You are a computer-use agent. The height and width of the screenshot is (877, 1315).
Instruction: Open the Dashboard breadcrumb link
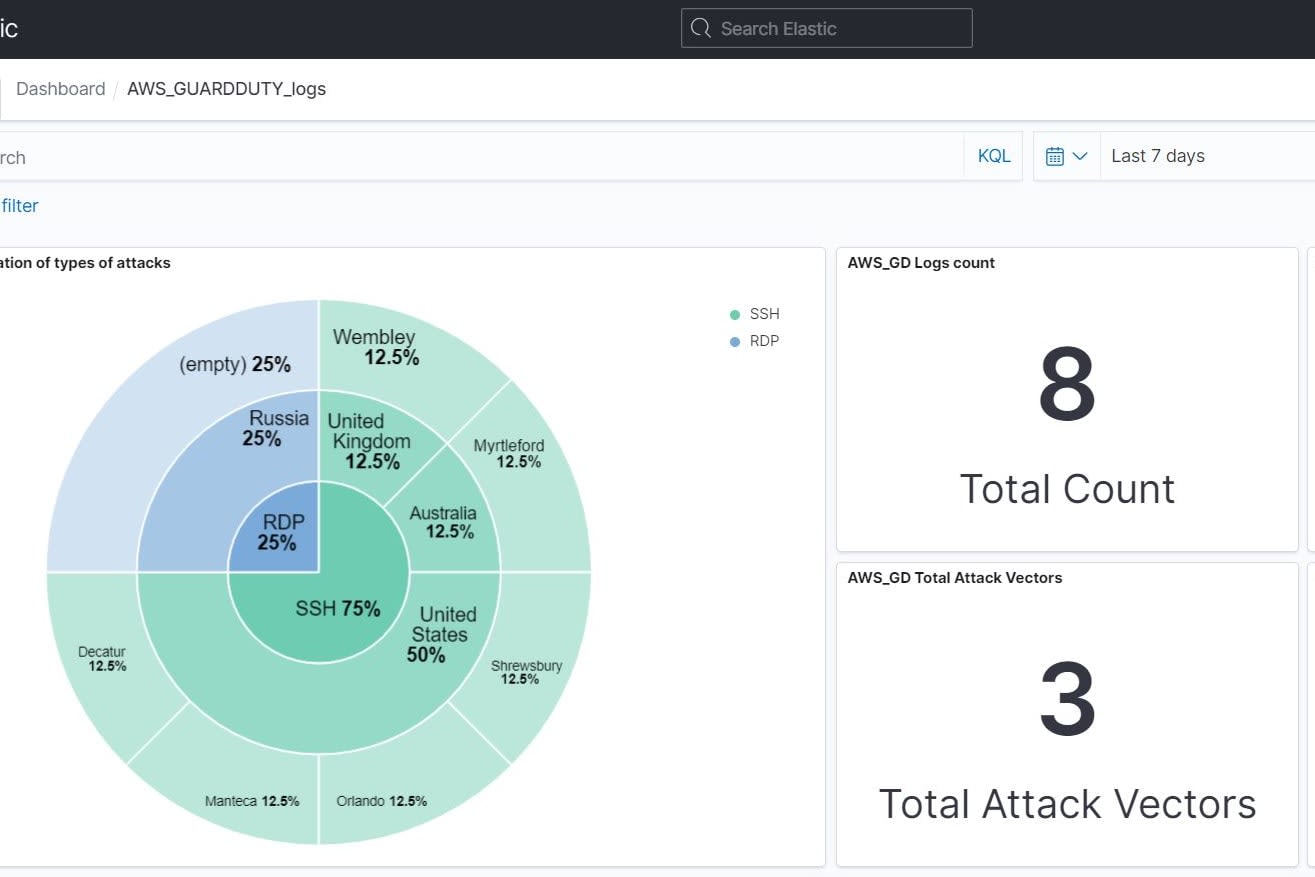[60, 89]
